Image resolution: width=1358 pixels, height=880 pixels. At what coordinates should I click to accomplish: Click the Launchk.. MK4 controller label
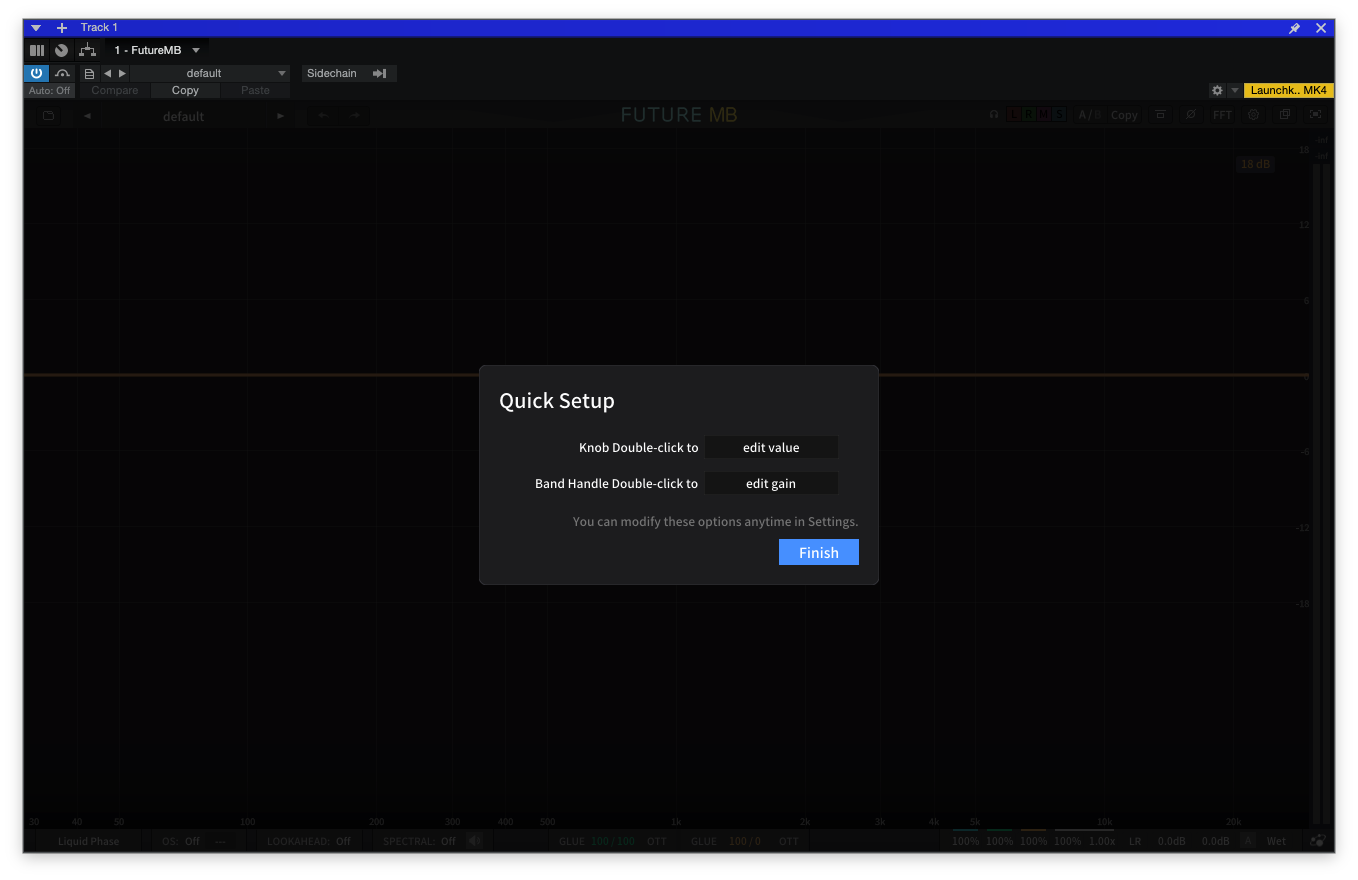1289,90
